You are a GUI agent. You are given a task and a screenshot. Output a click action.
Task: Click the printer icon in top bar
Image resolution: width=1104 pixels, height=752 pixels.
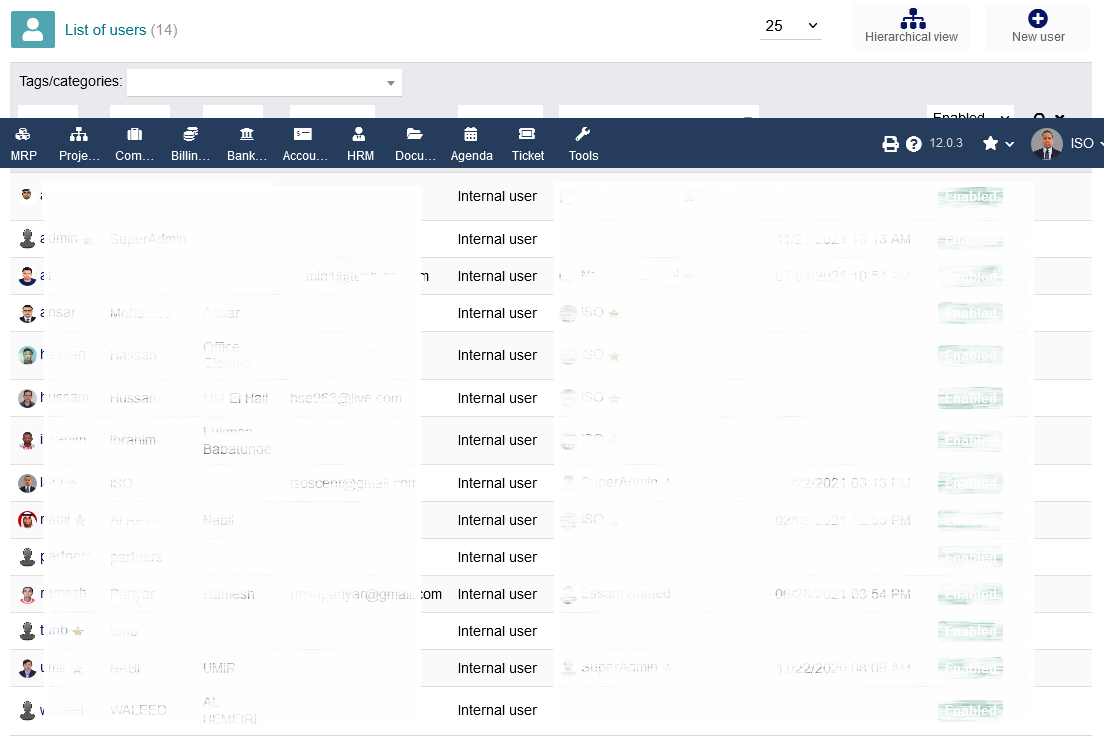point(890,144)
